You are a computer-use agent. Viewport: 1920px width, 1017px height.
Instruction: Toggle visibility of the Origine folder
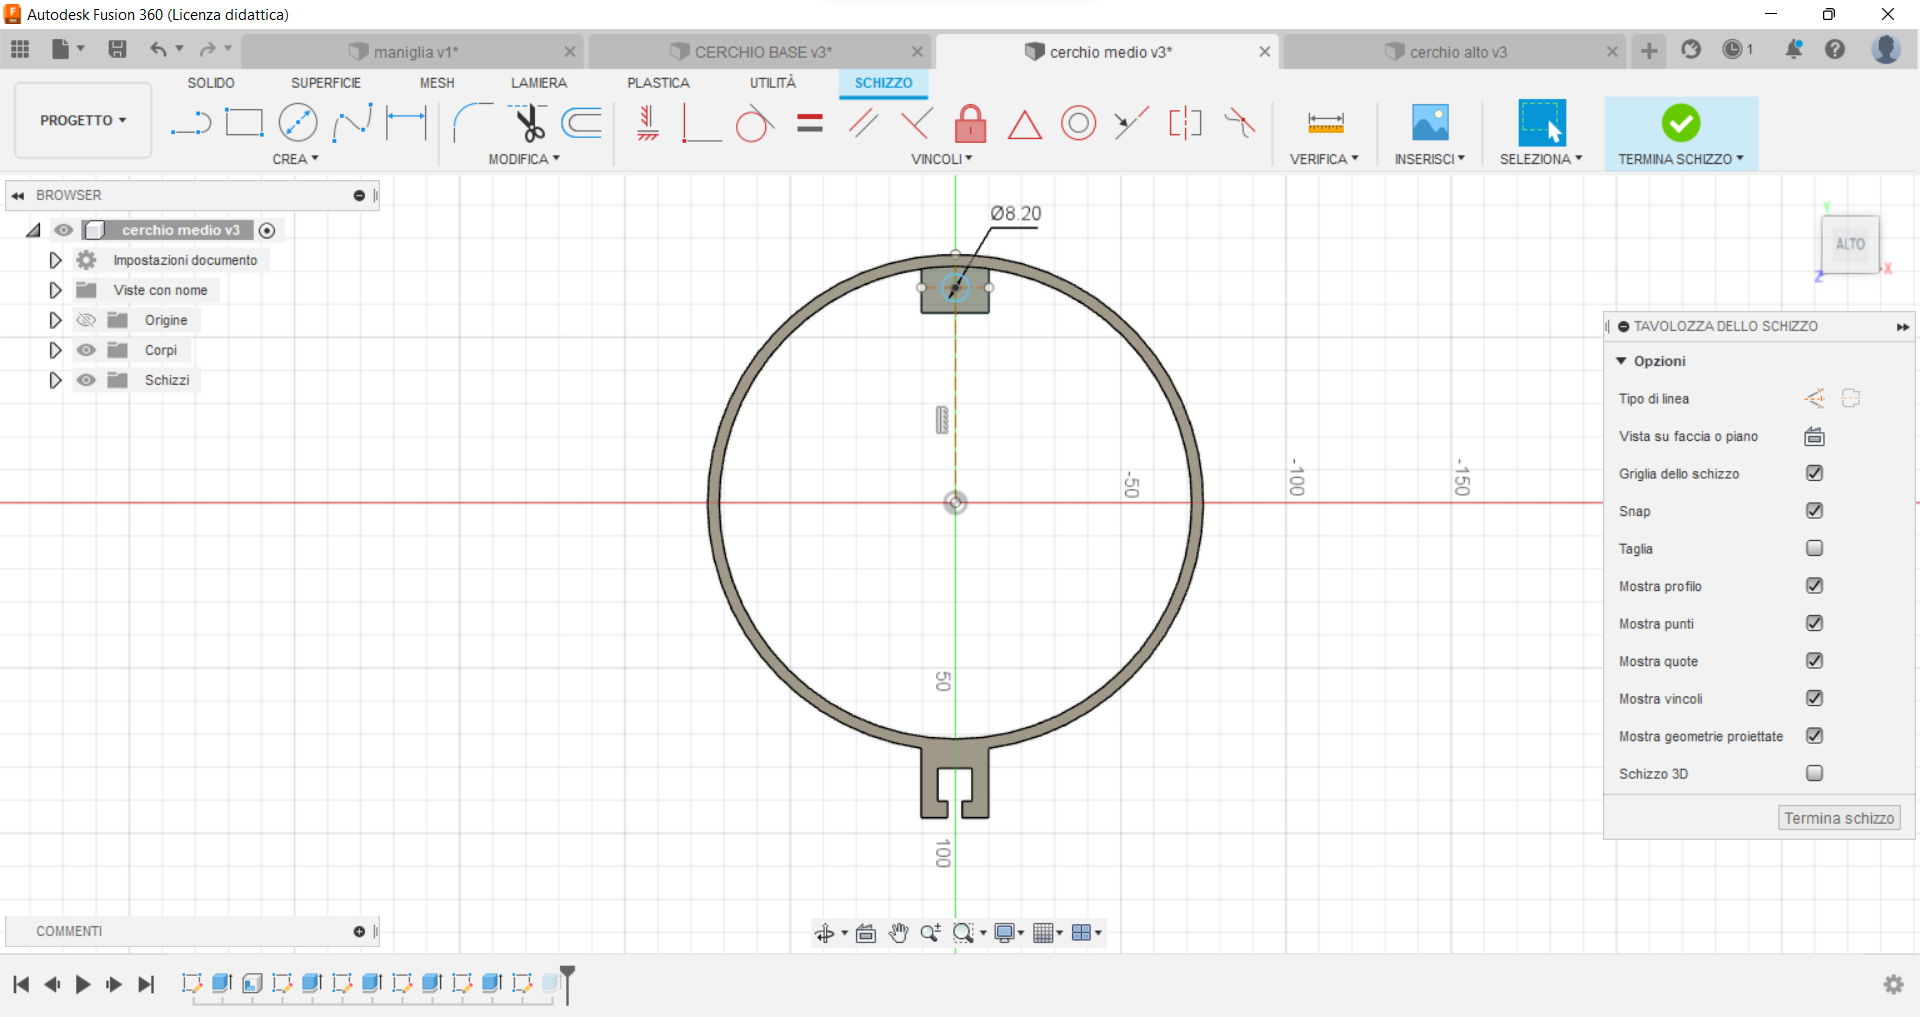pyautogui.click(x=86, y=320)
